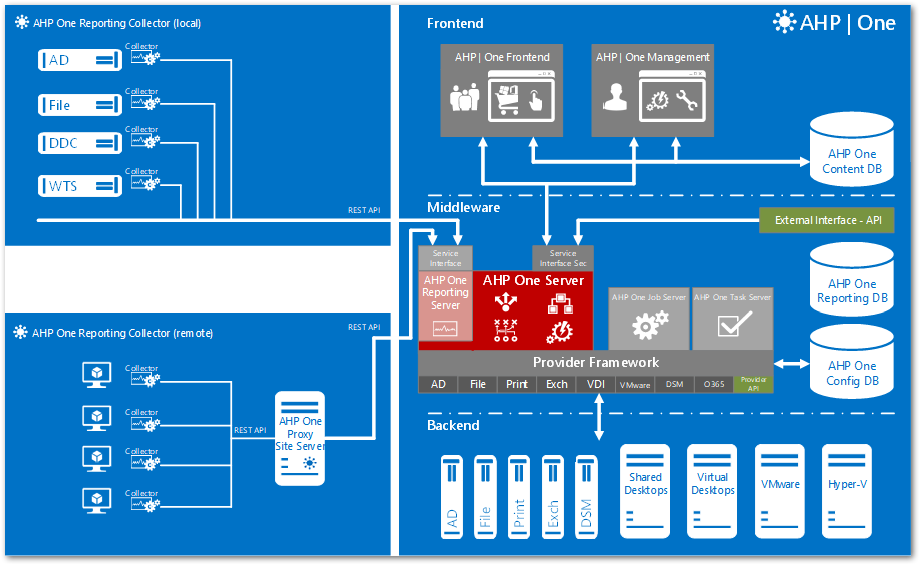Click the File backend server tower
Image resolution: width=920 pixels, height=565 pixels.
pyautogui.click(x=485, y=497)
